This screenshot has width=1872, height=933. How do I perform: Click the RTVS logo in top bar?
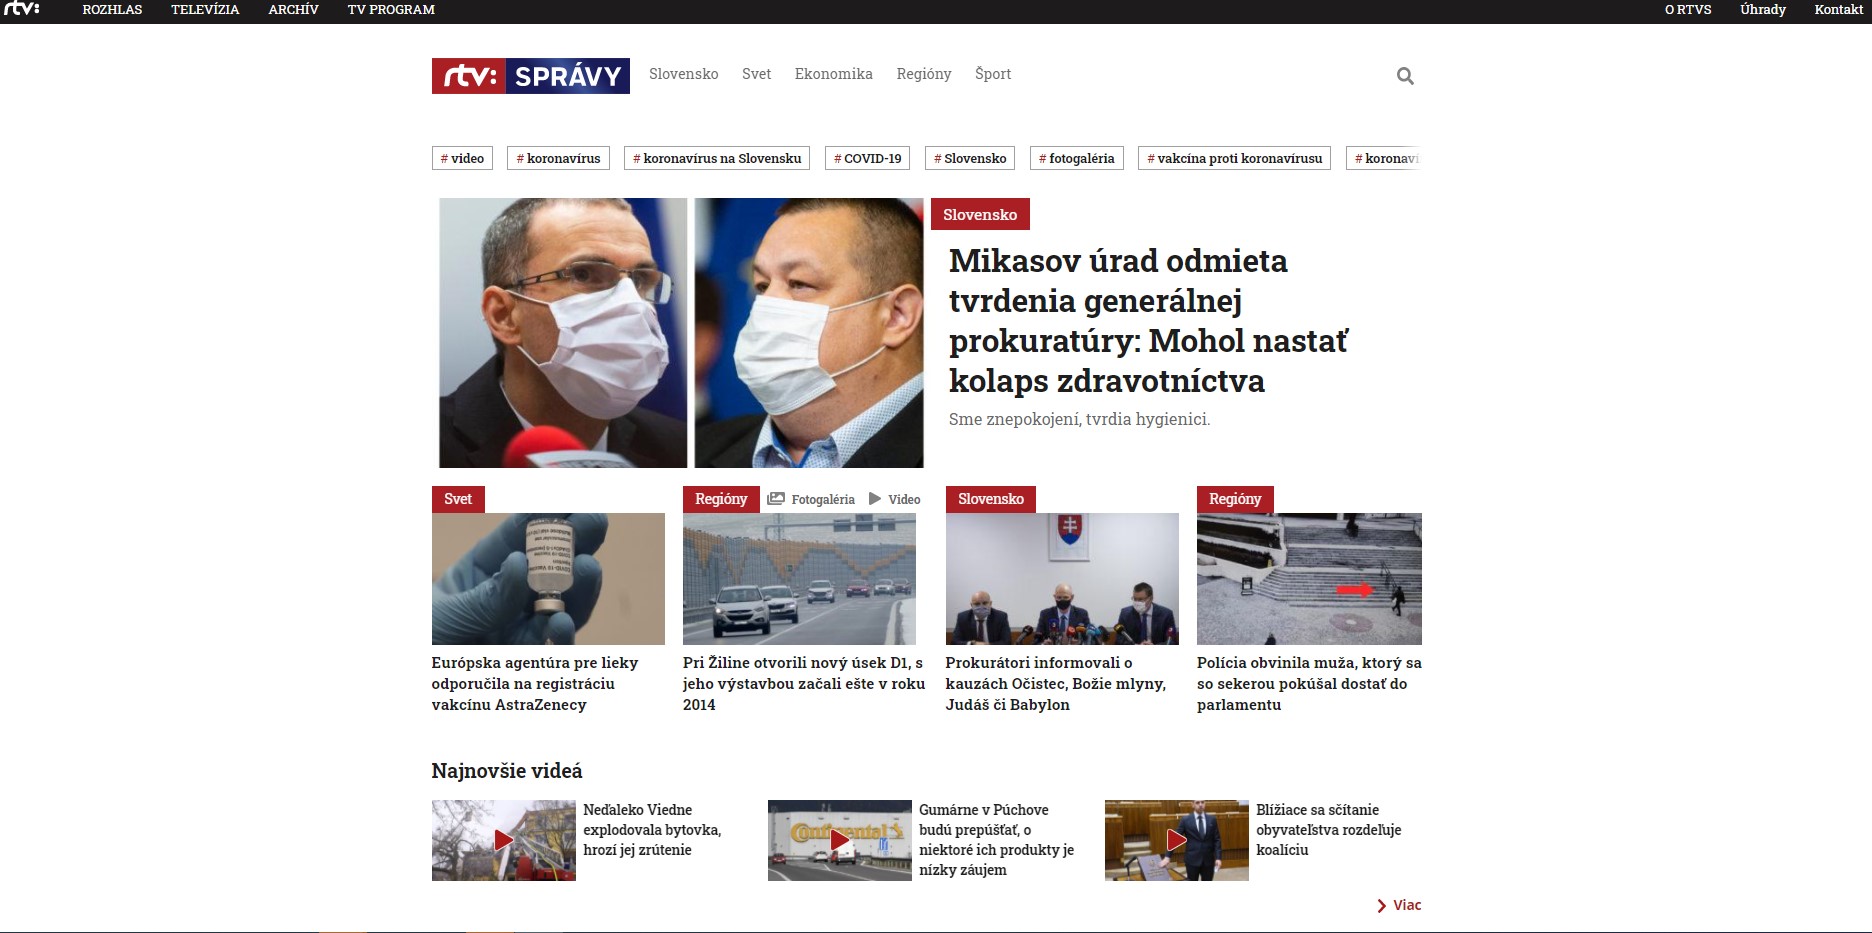click(21, 9)
